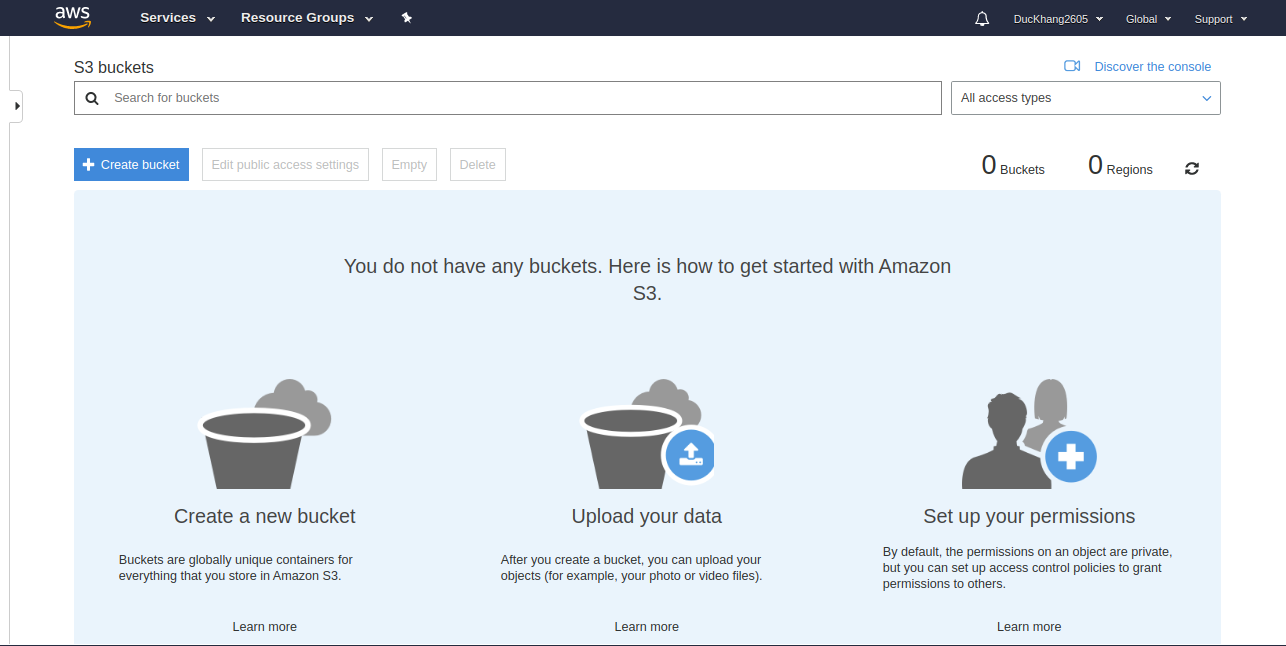Open the Discover the console link
Screen dimensions: 1286x646
pyautogui.click(x=1152, y=67)
